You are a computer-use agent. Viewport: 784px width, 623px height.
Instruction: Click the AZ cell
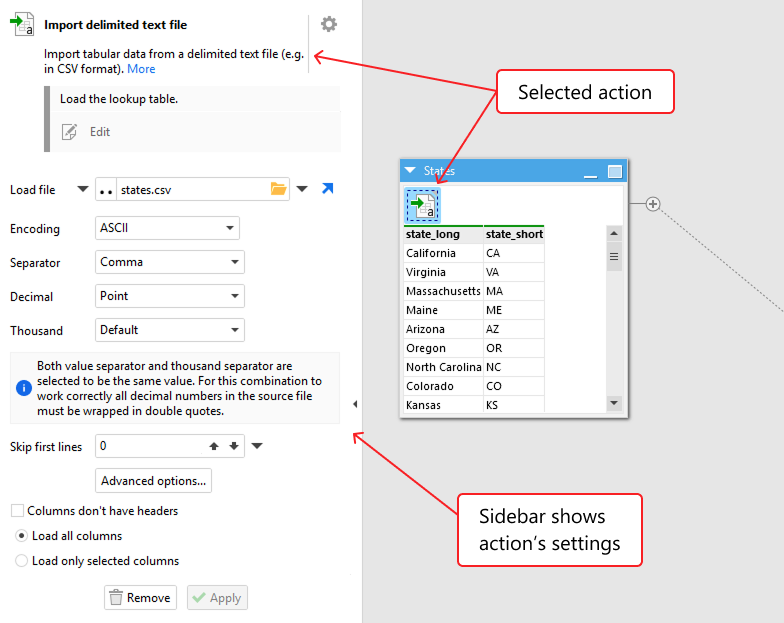click(514, 329)
